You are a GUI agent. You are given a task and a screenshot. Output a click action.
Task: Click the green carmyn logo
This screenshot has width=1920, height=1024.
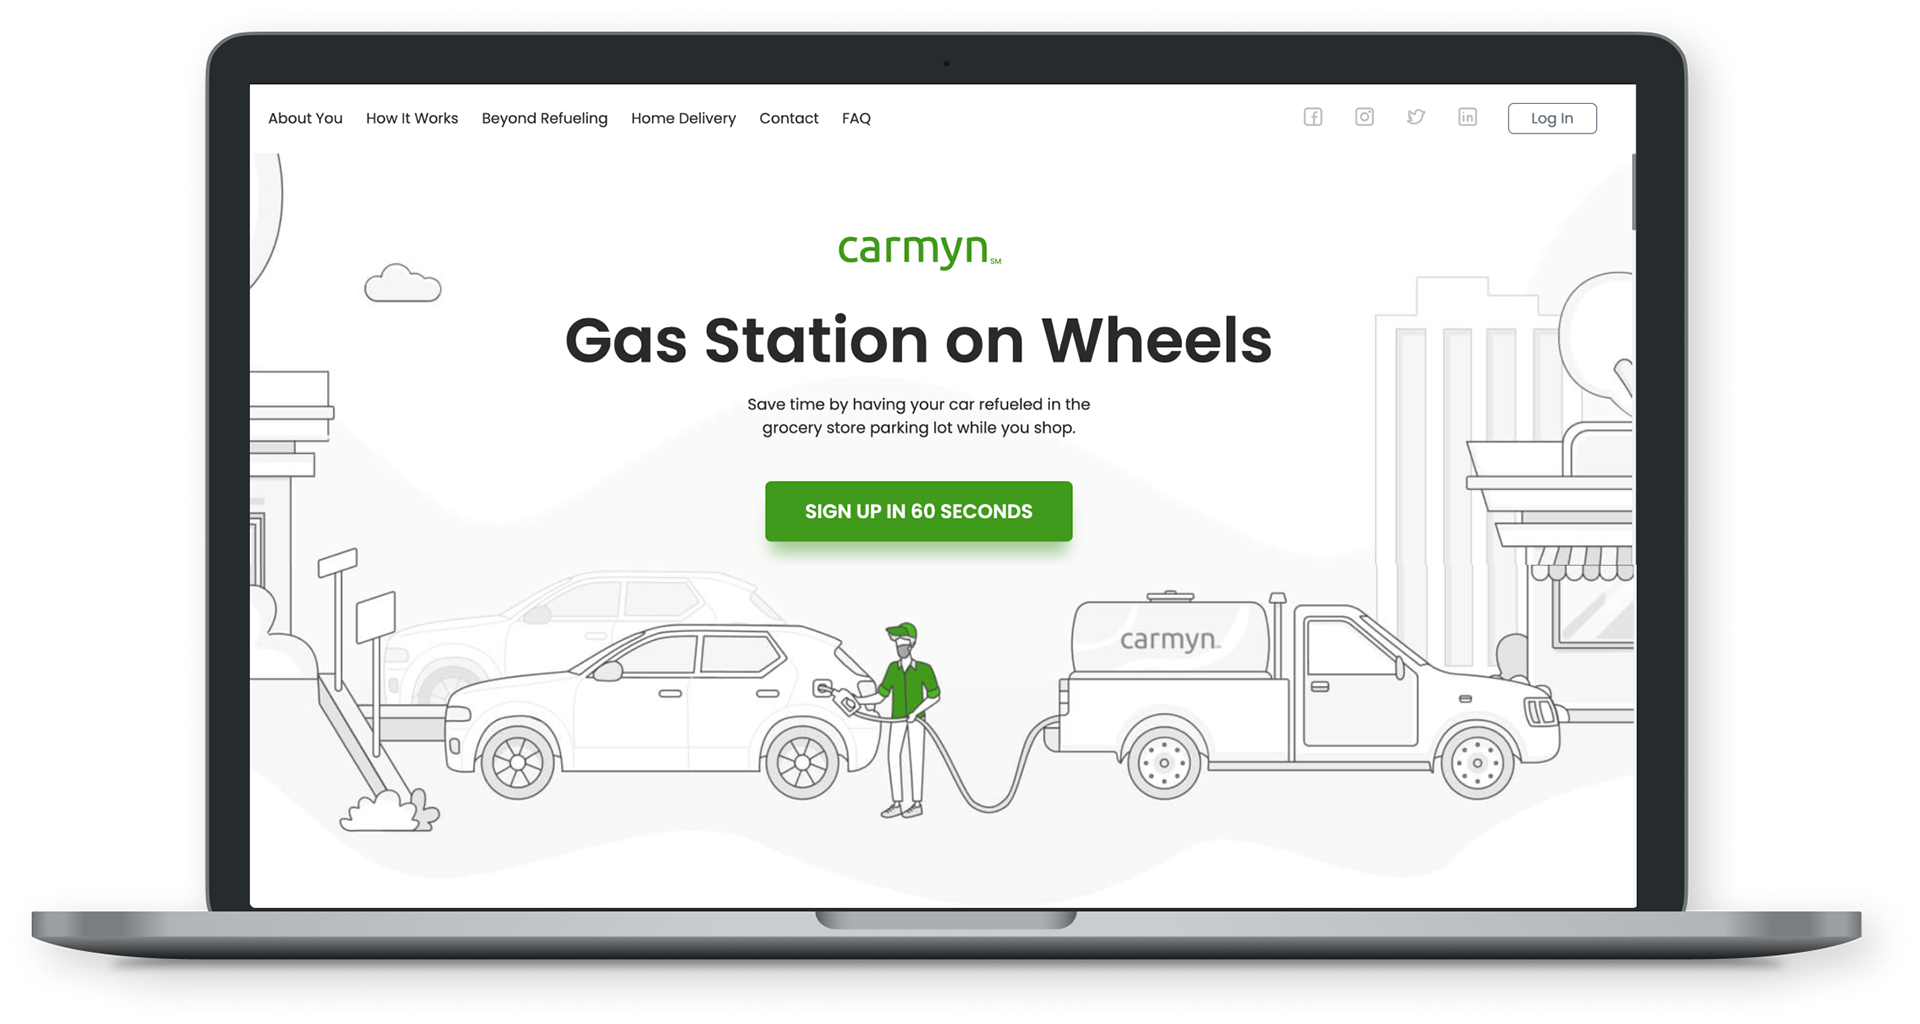[919, 250]
